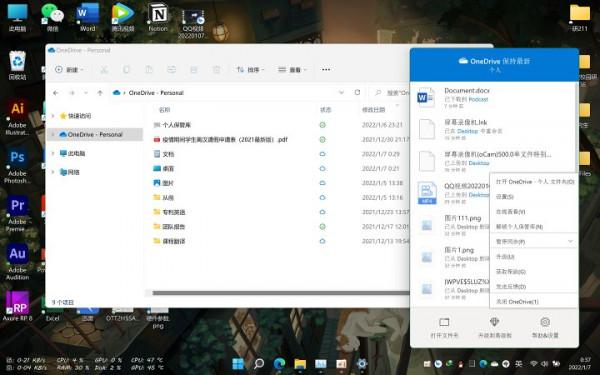Select the Adobe Photoshop desktop icon
The width and height of the screenshot is (600, 375).
point(17,166)
